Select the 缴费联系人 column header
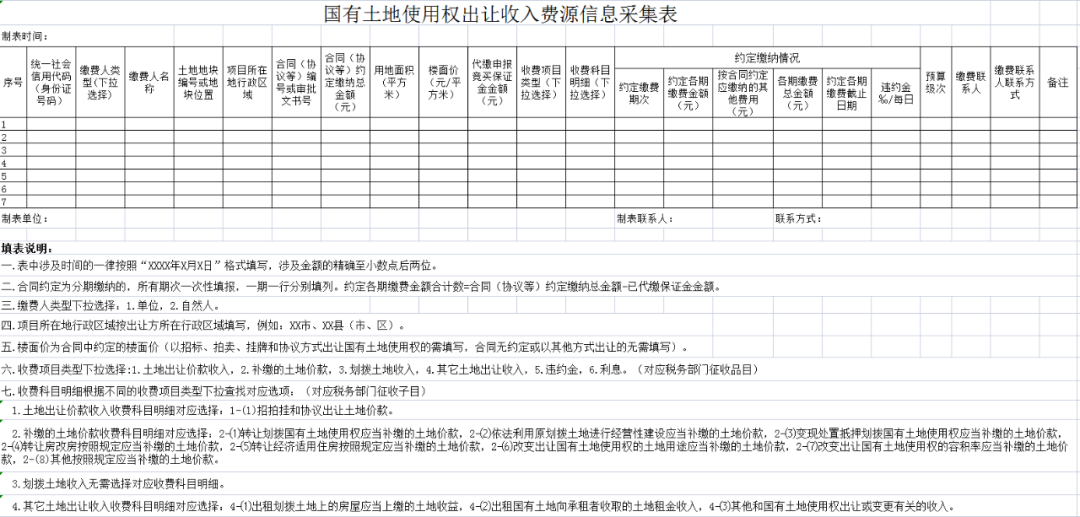Viewport: 1080px width, 517px height. coord(971,83)
